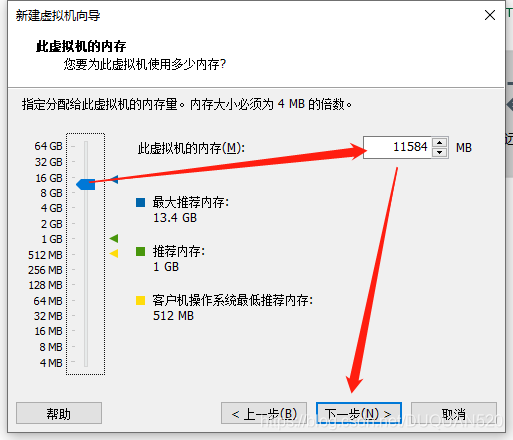This screenshot has width=513, height=440.
Task: Select the 256 MB scale label
Action: pos(45,270)
